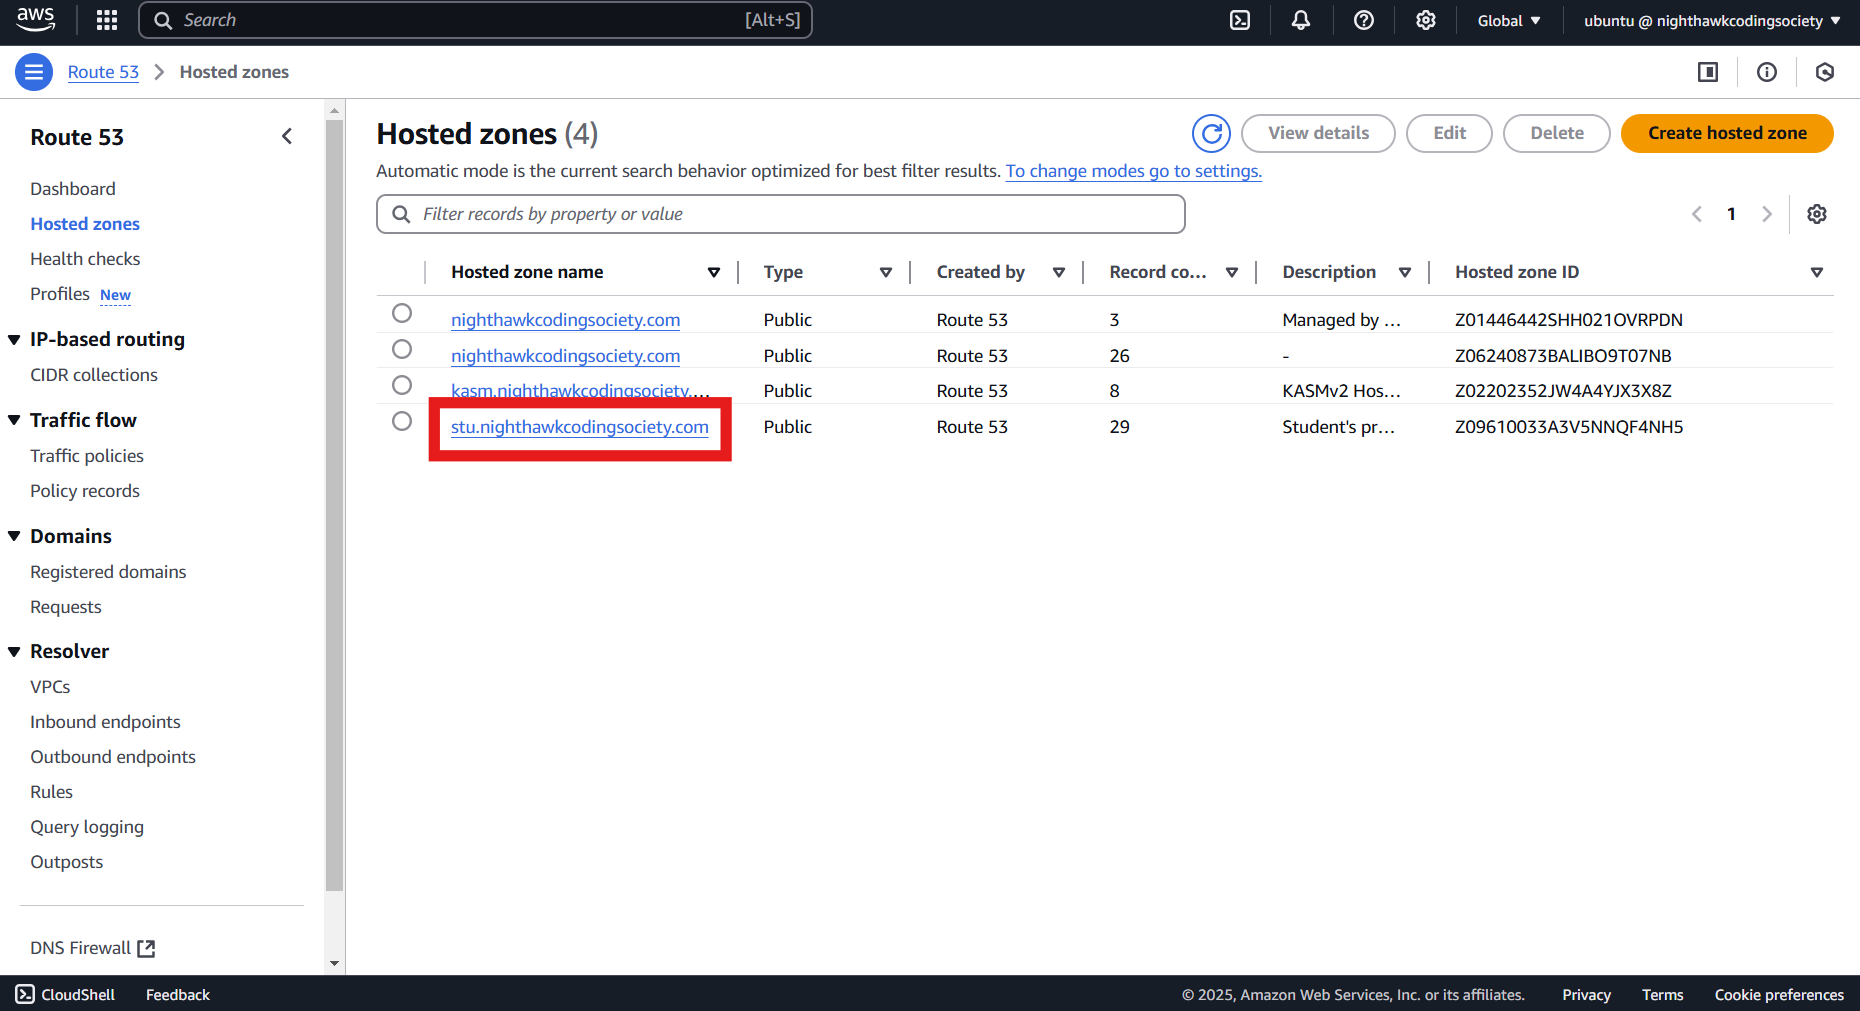Collapse the IP-based routing section
The image size is (1860, 1011).
14,340
